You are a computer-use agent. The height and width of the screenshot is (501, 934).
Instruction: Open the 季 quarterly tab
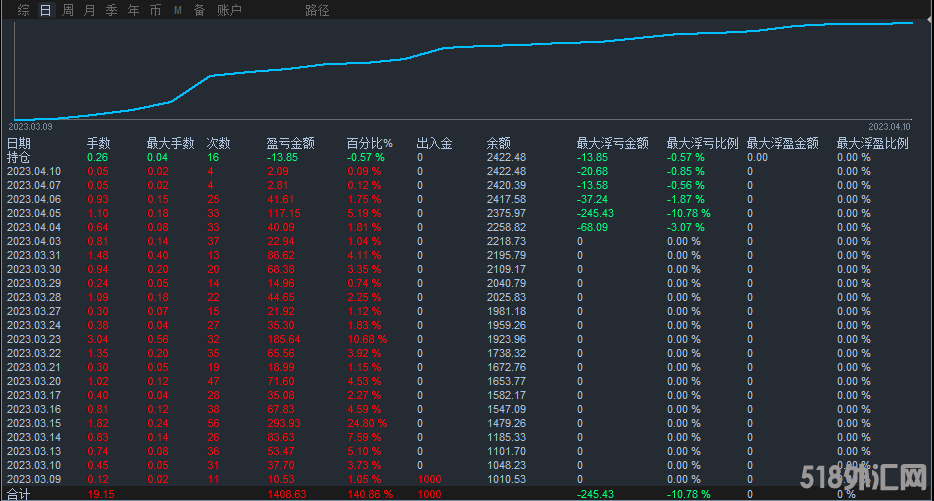click(x=111, y=10)
